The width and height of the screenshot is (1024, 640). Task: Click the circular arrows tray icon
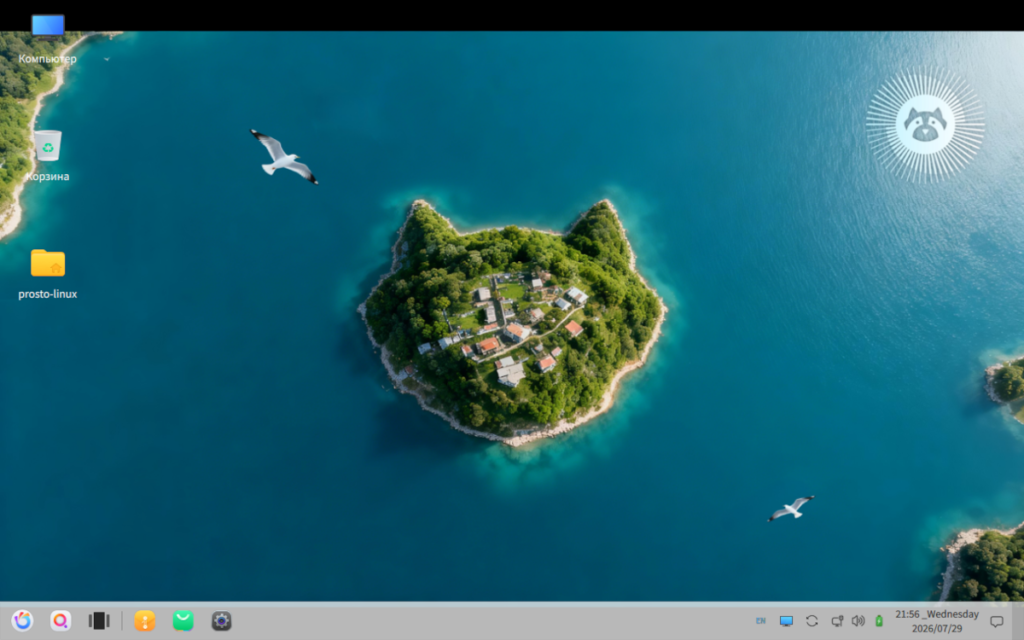coord(812,621)
